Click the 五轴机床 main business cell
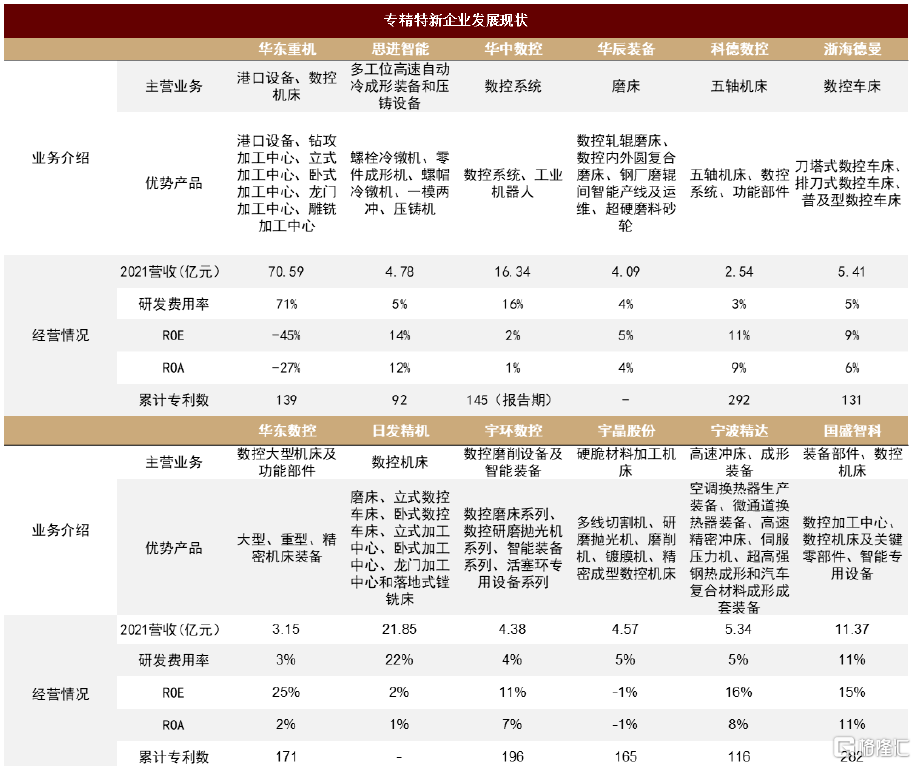The width and height of the screenshot is (916, 766). [739, 86]
